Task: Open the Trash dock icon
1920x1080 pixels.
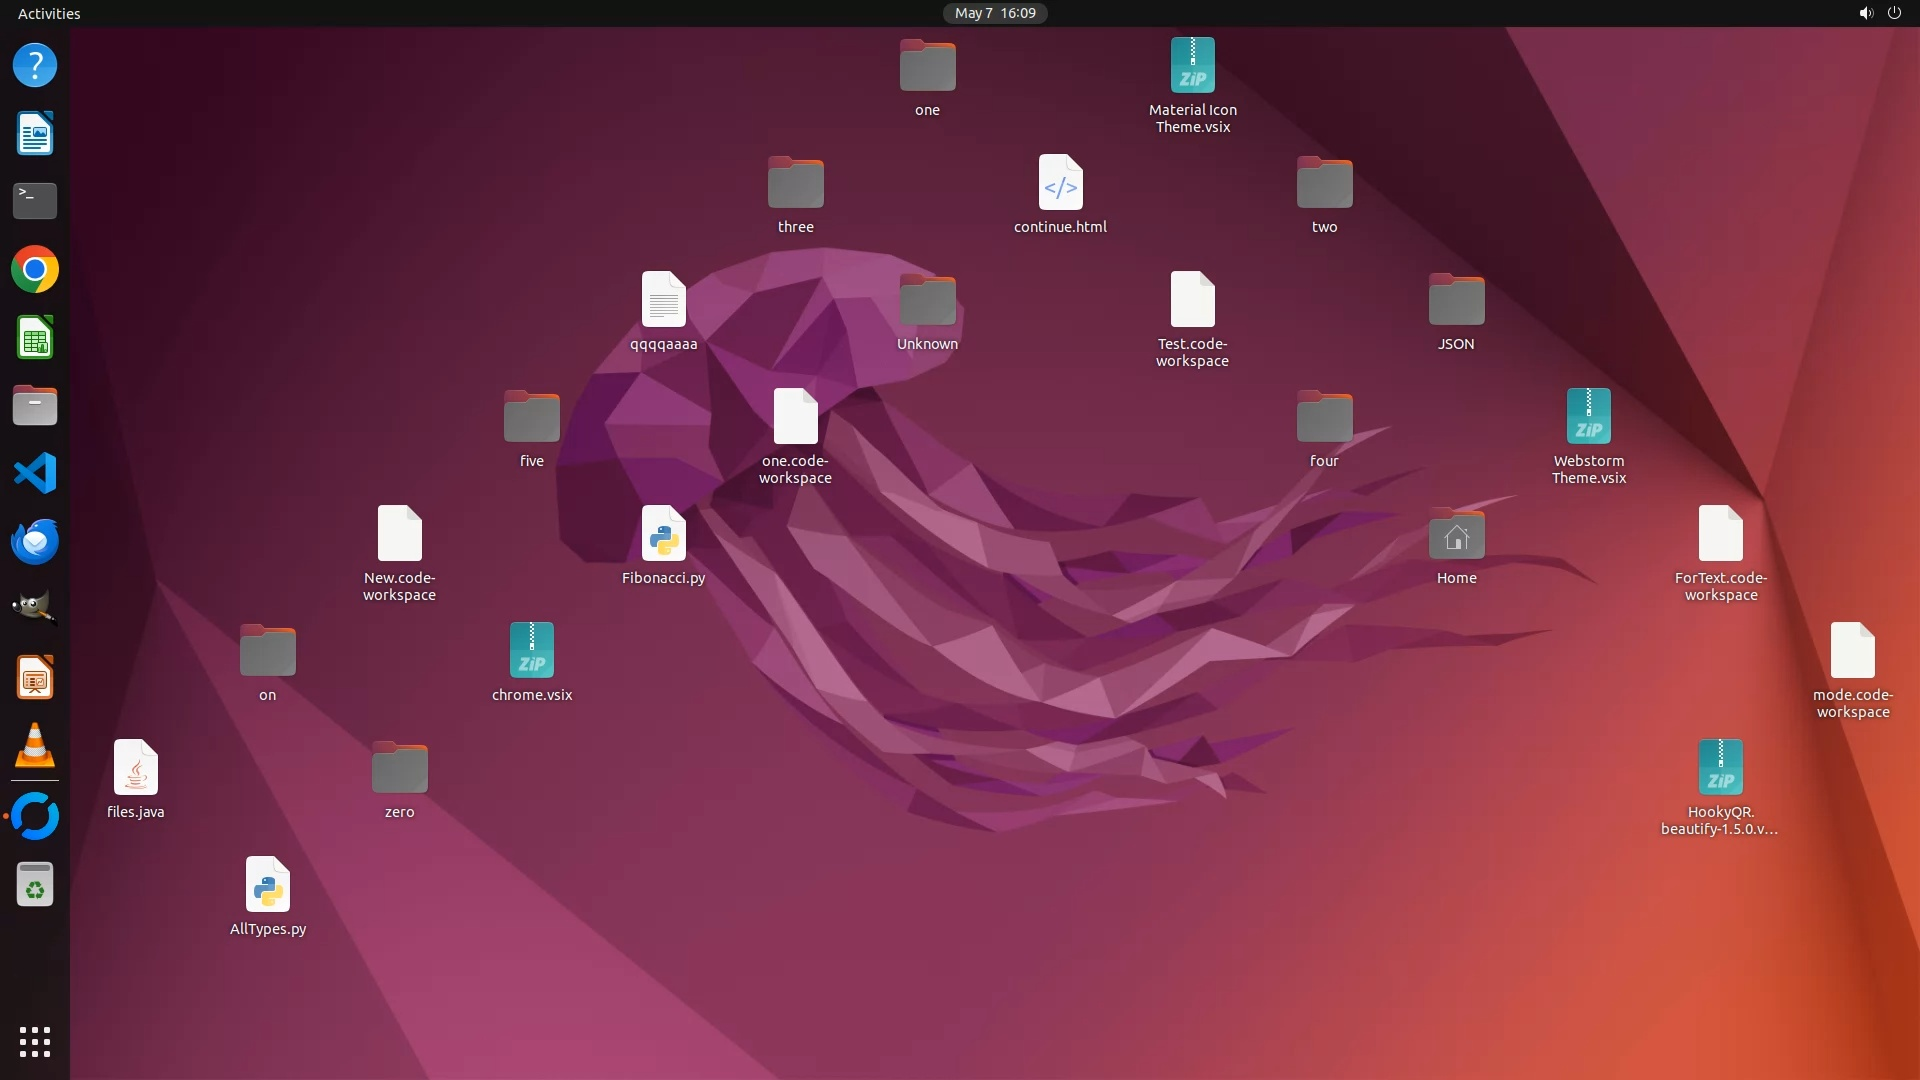Action: tap(35, 885)
